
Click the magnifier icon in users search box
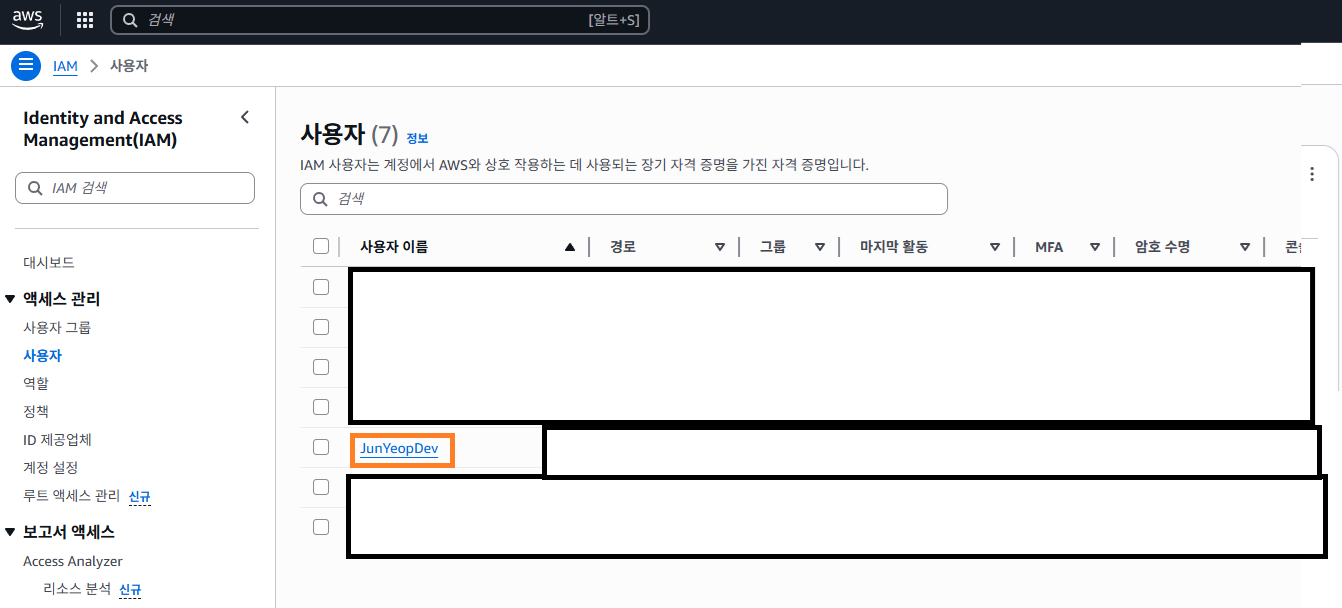tap(321, 199)
